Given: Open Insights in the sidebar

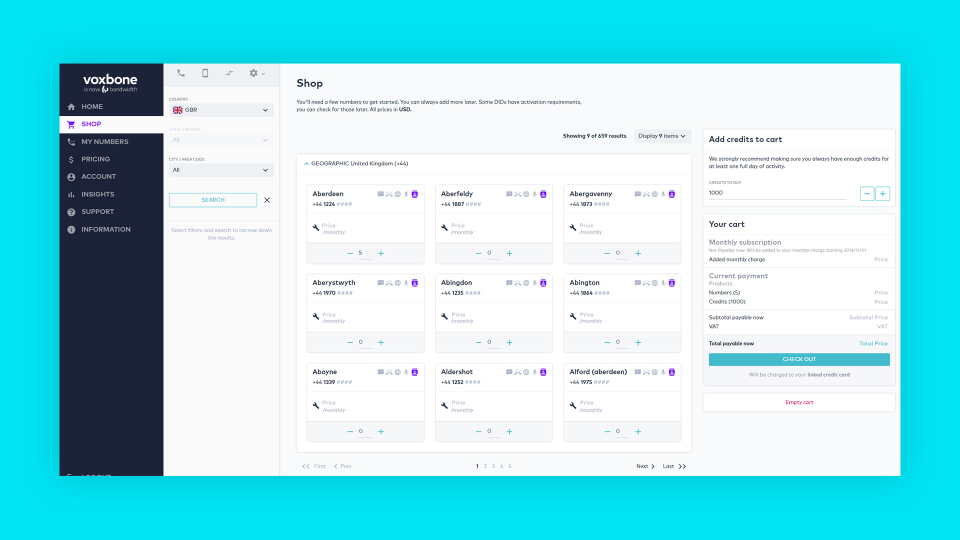Looking at the screenshot, I should (x=111, y=194).
